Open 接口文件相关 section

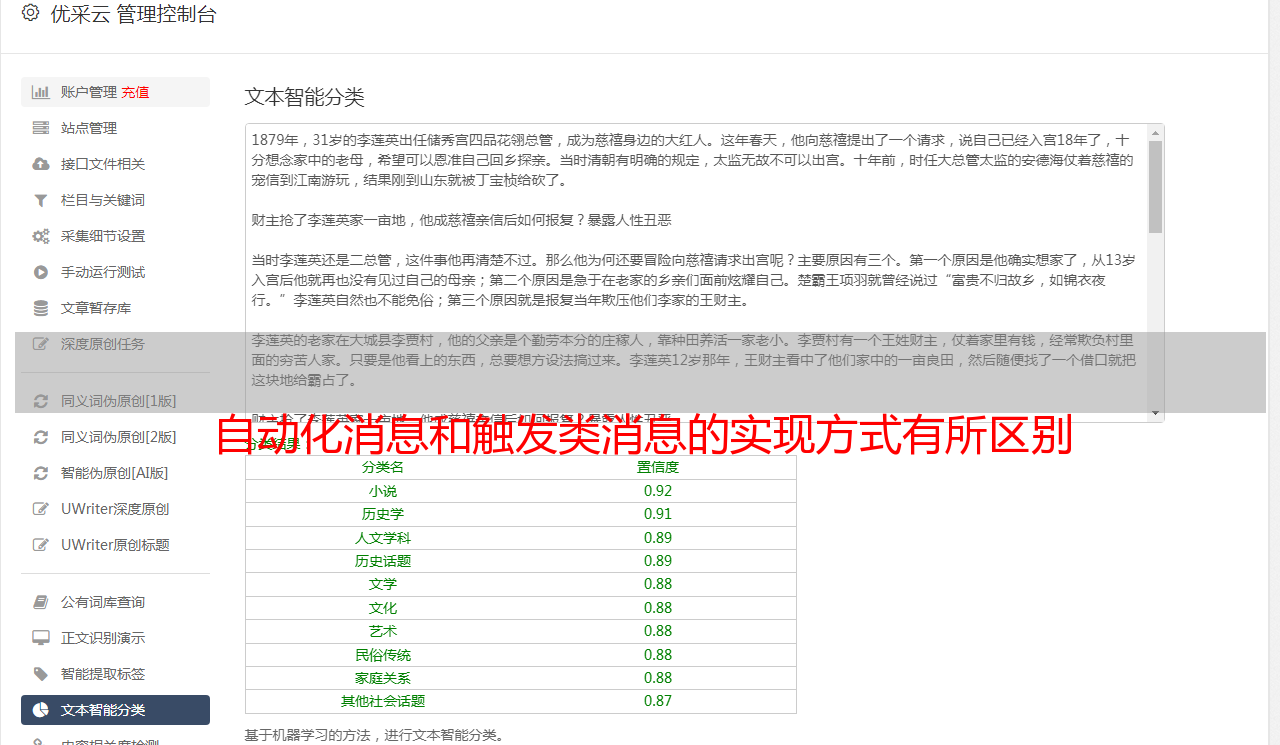tap(115, 164)
